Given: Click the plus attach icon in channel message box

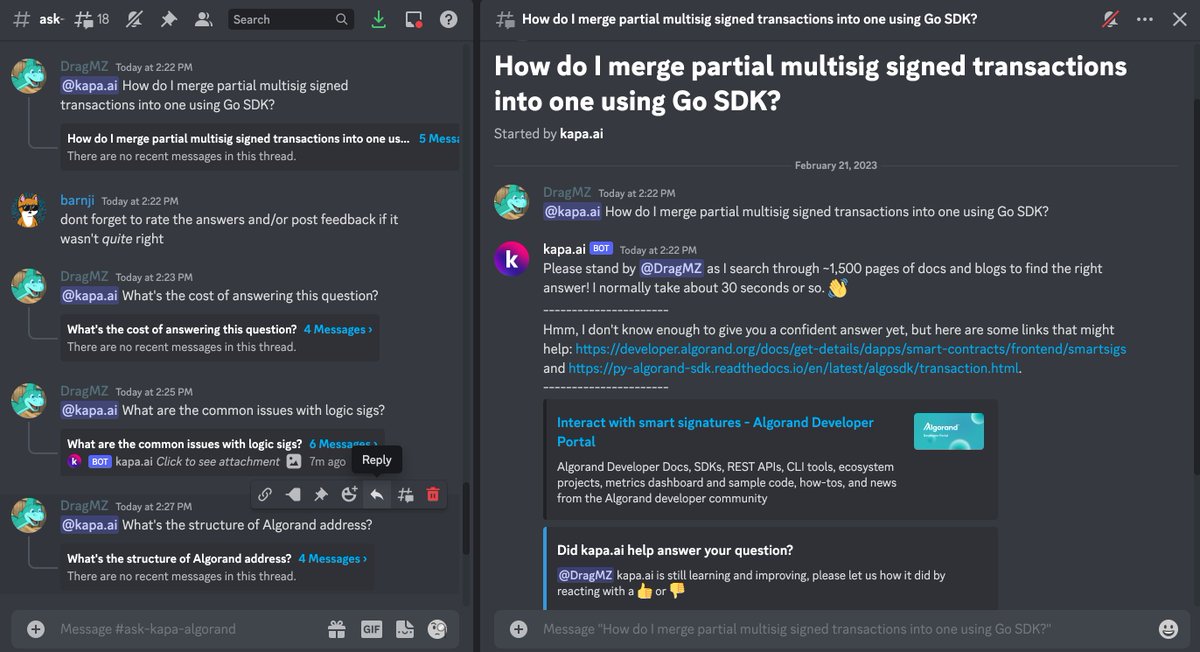Looking at the screenshot, I should [36, 629].
